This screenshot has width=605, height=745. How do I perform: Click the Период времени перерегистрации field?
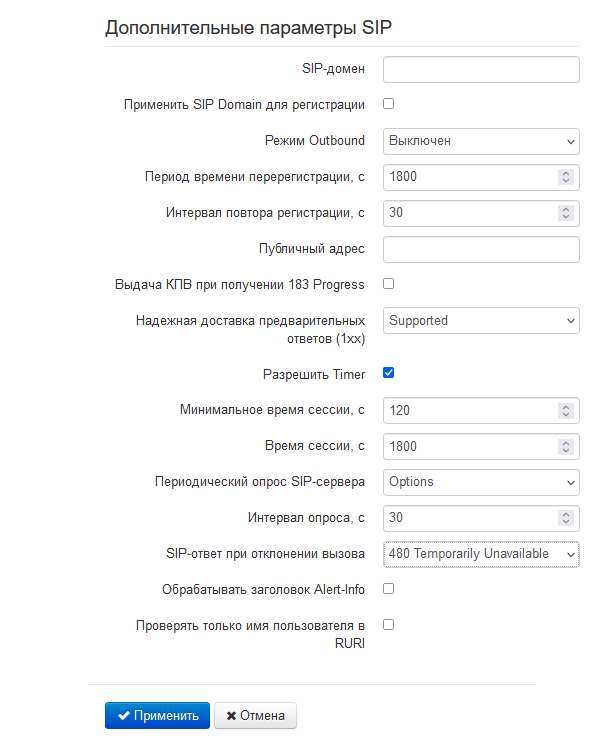coord(468,177)
